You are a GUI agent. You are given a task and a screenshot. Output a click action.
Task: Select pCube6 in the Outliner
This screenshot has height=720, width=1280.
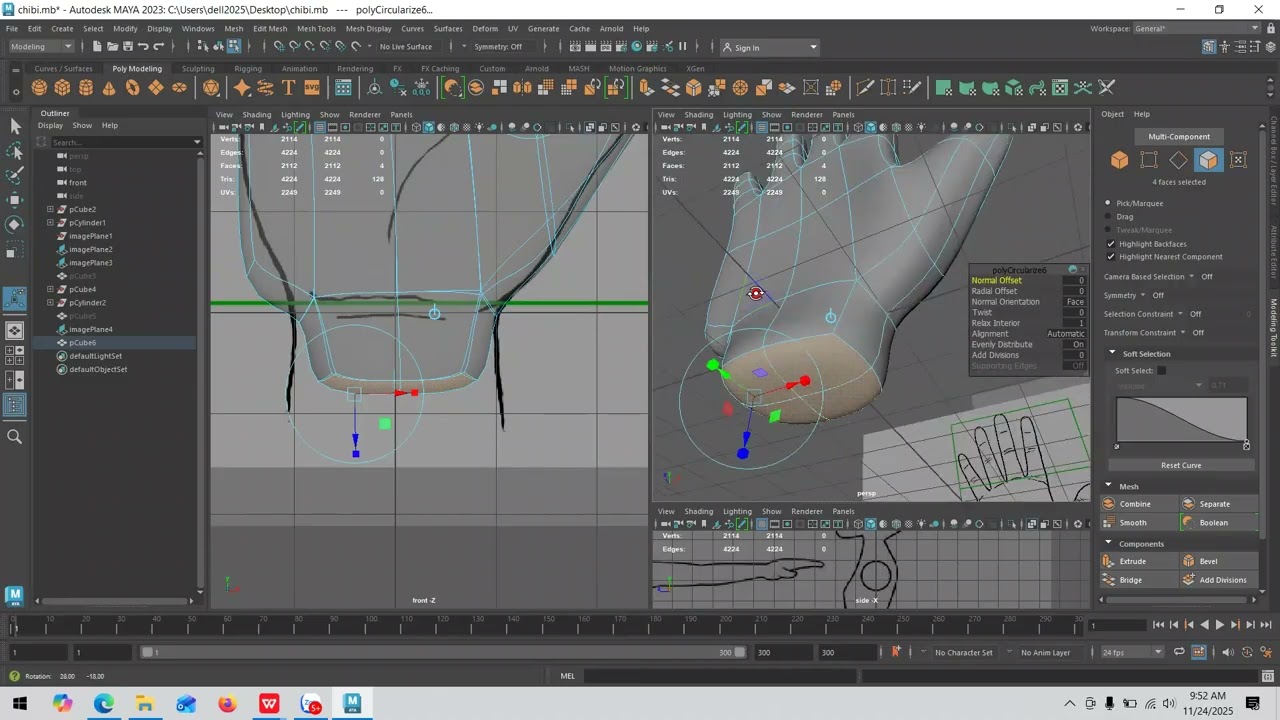(x=82, y=343)
